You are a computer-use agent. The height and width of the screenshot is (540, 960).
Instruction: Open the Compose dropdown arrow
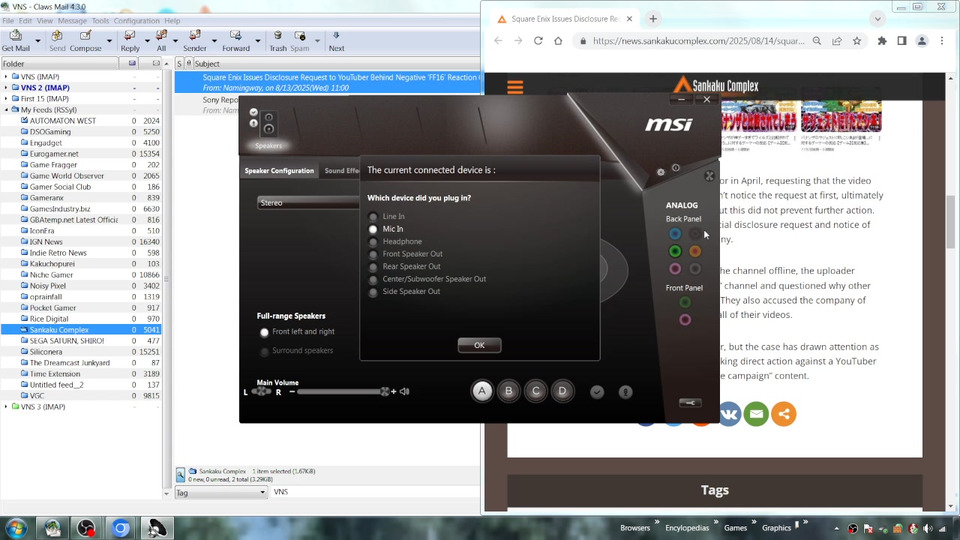tap(110, 41)
